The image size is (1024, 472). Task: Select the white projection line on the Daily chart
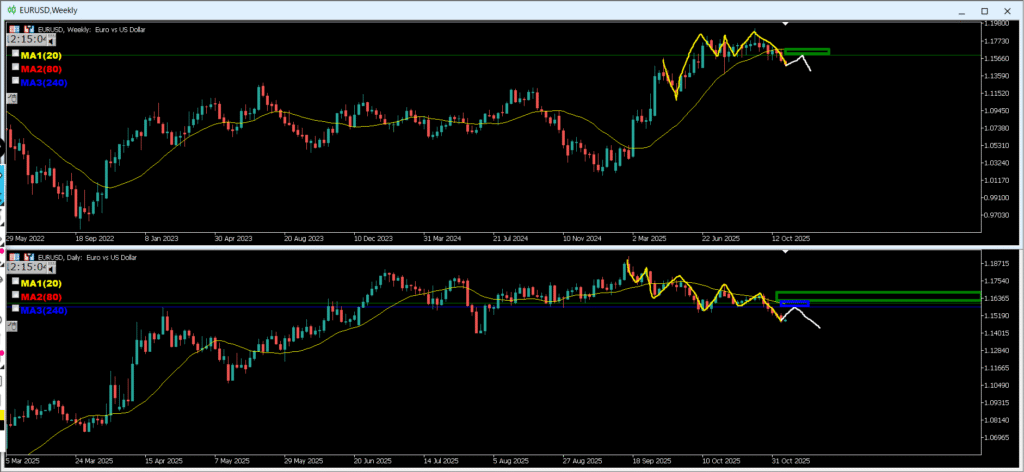(x=808, y=319)
